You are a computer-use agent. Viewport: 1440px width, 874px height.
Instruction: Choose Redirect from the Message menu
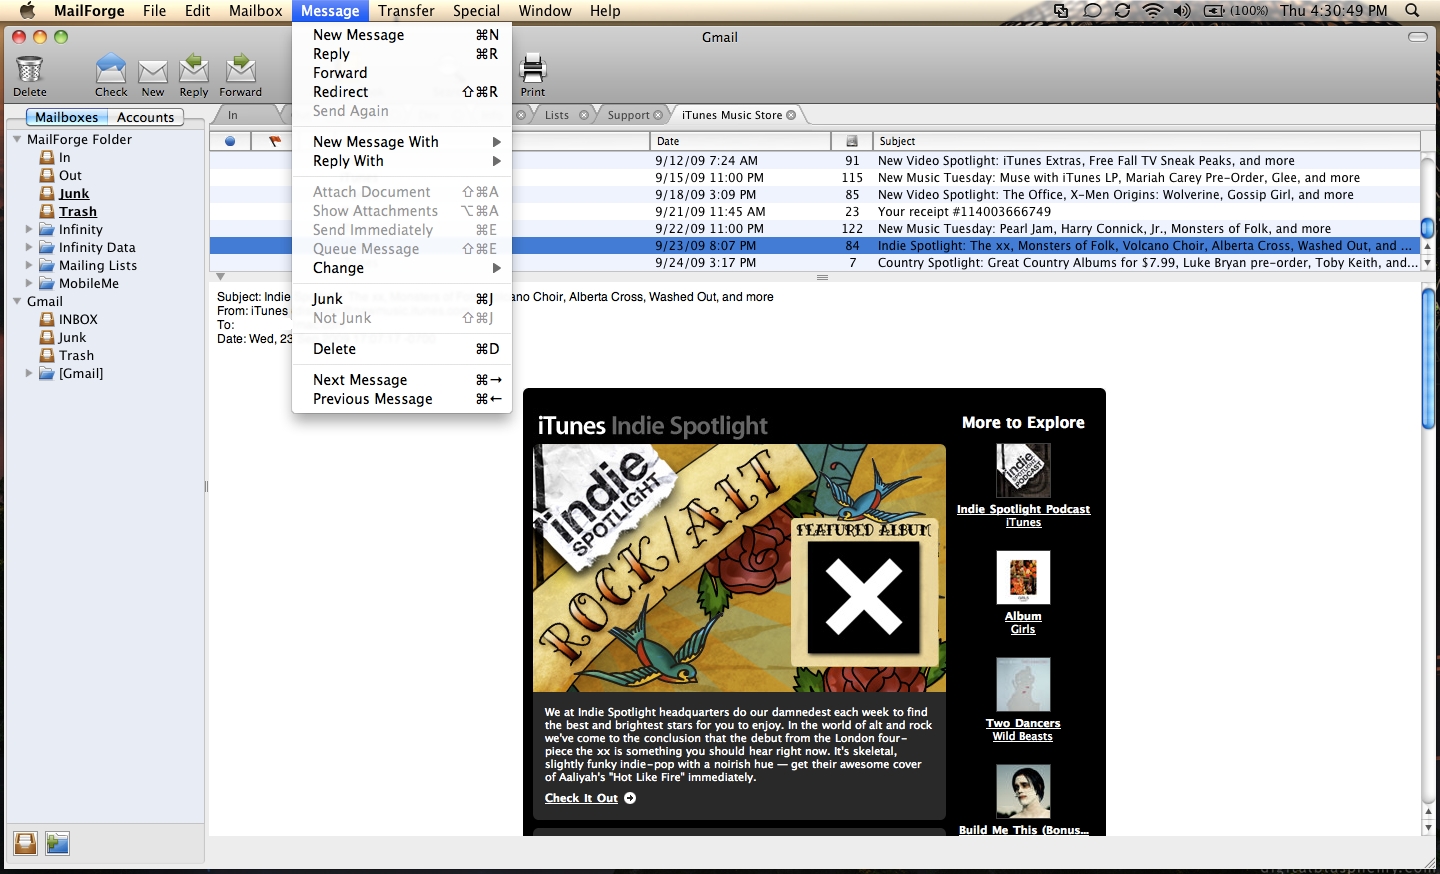402,92
